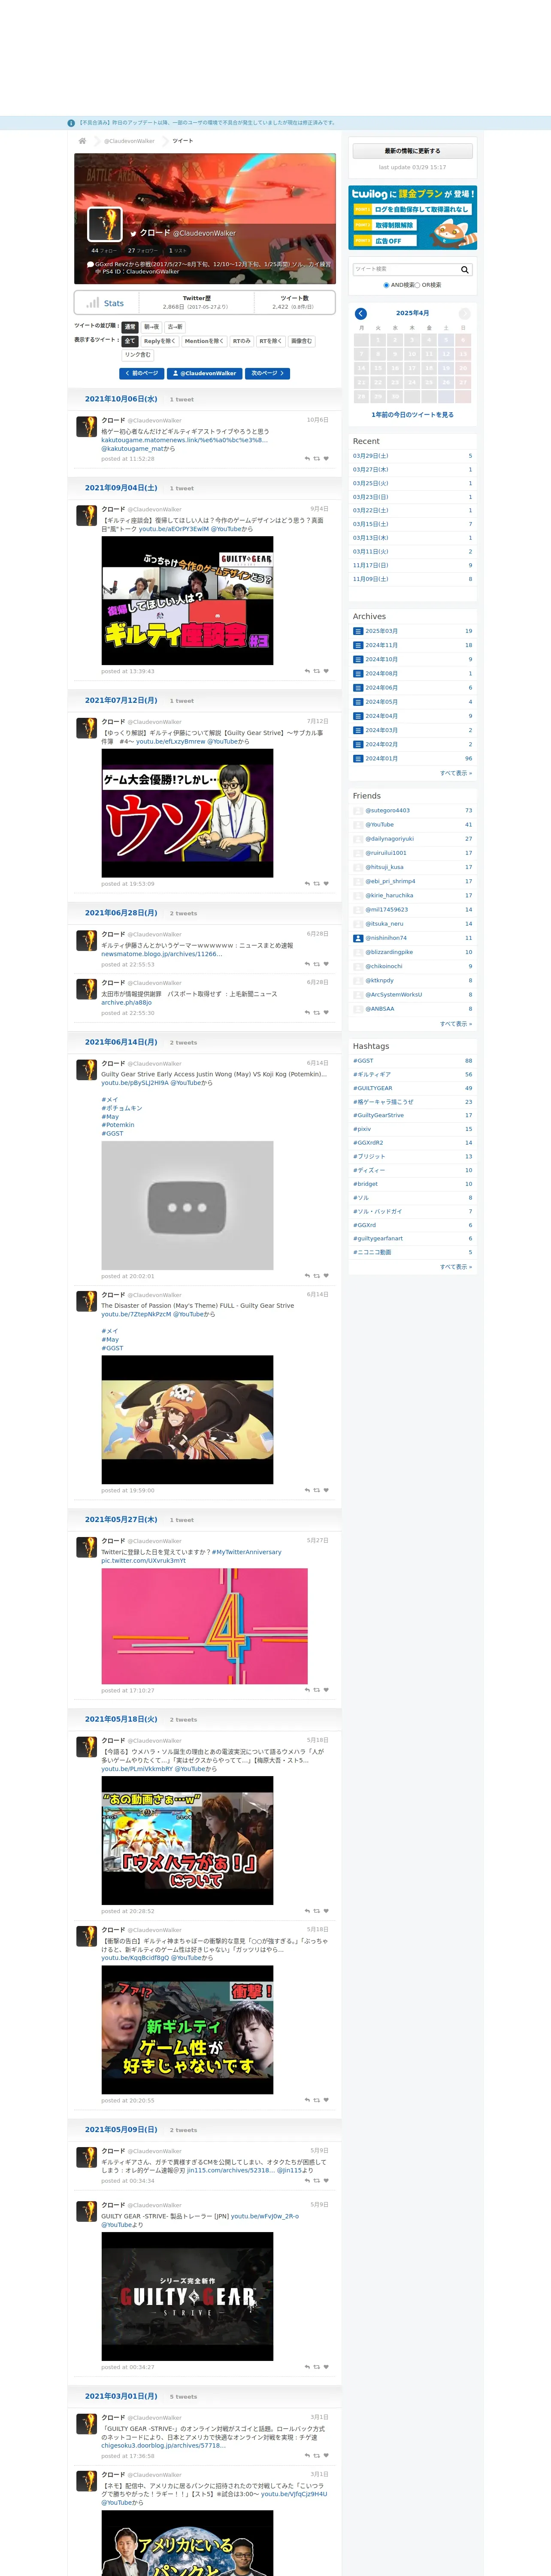Open hashtag #GGST in sidebar

click(363, 1061)
